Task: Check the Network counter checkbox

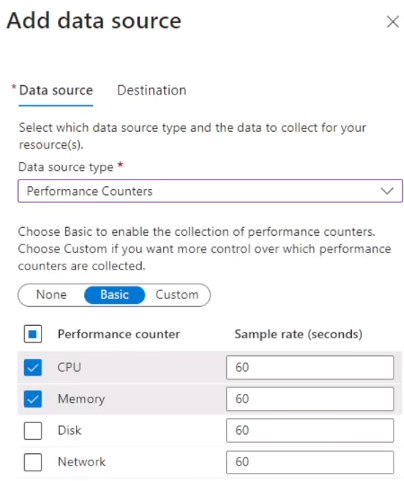Action: point(33,462)
